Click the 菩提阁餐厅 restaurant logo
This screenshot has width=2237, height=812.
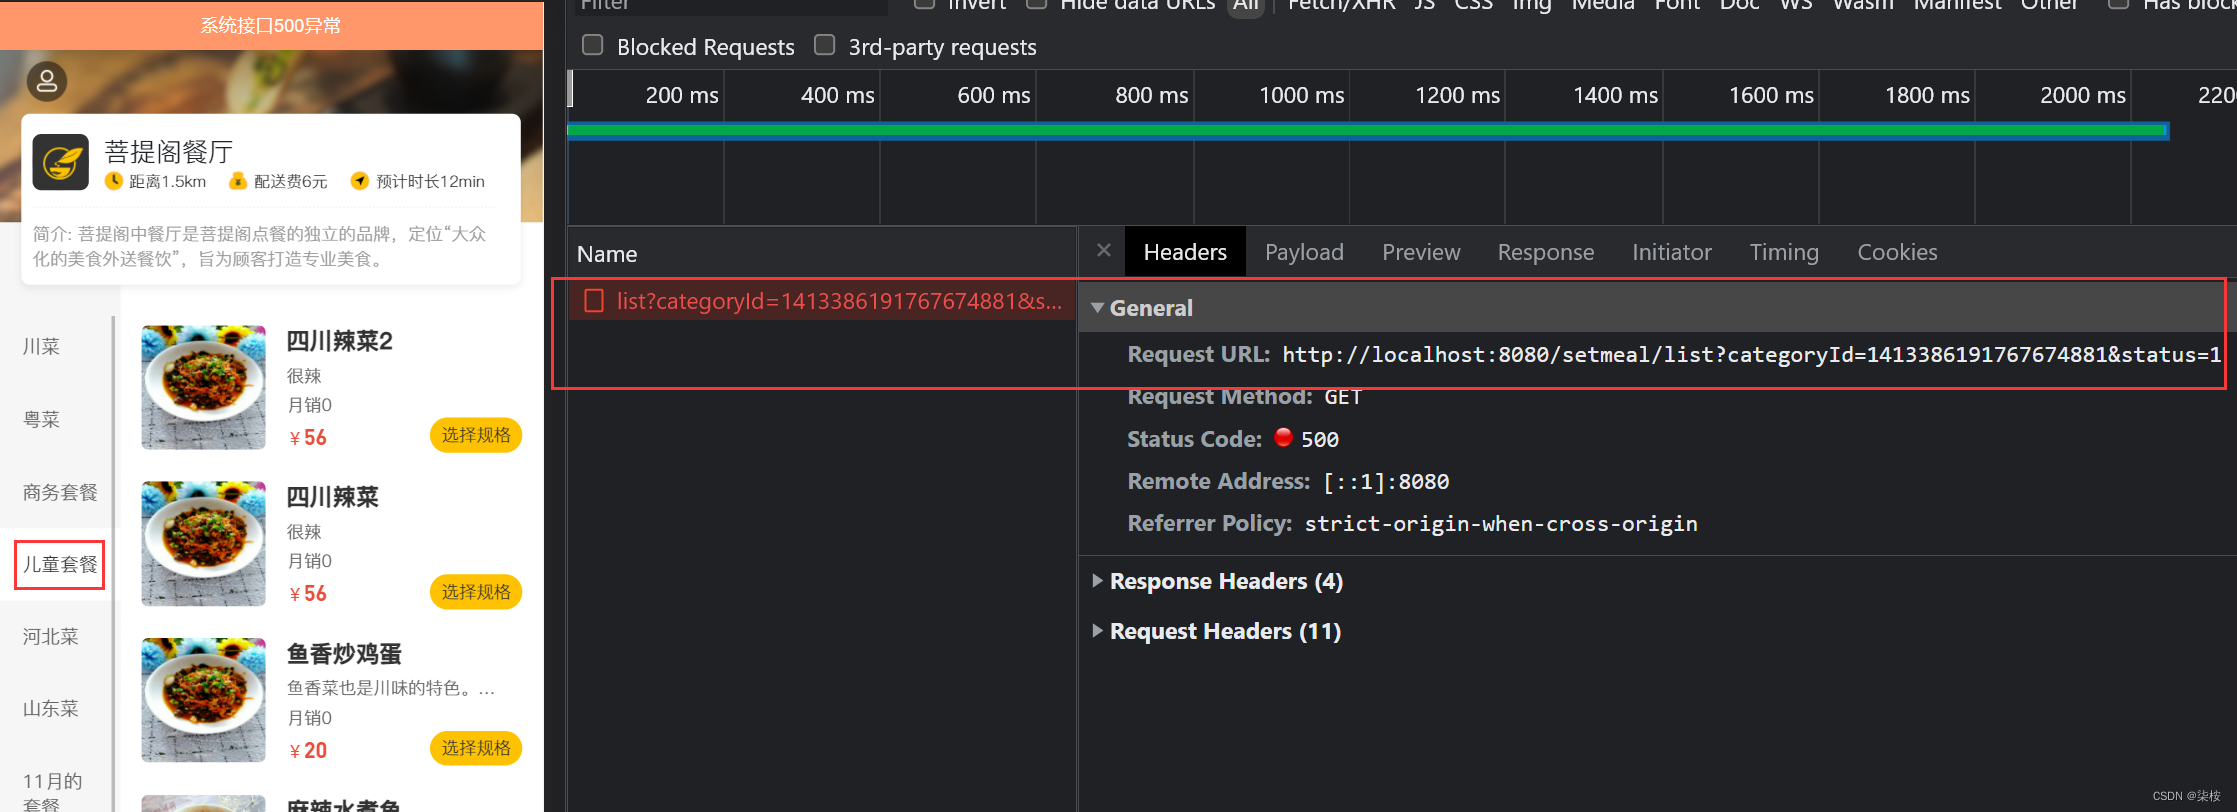click(61, 162)
